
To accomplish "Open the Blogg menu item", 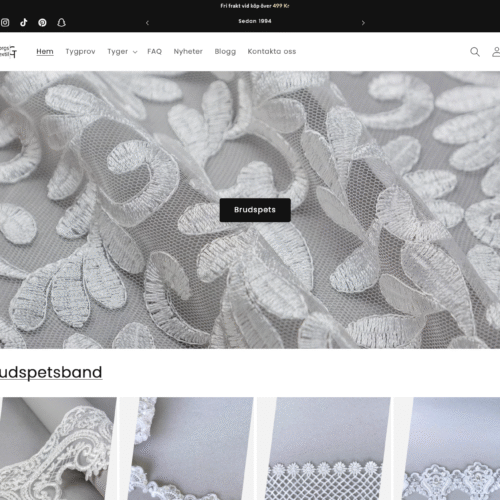I will pyautogui.click(x=225, y=52).
